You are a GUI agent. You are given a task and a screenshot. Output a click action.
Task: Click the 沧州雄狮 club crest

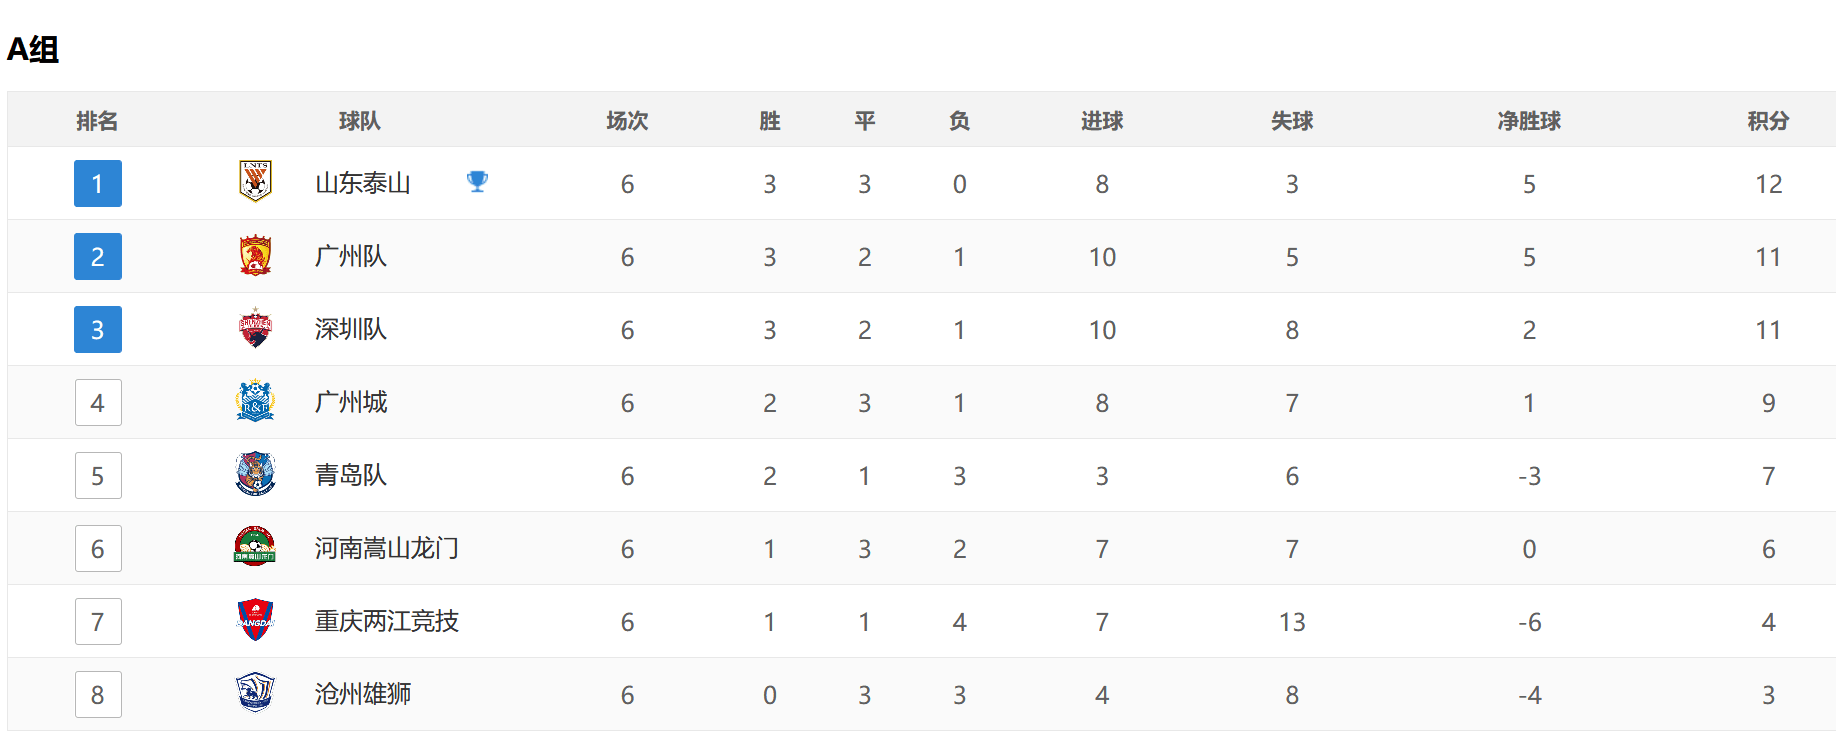(255, 693)
